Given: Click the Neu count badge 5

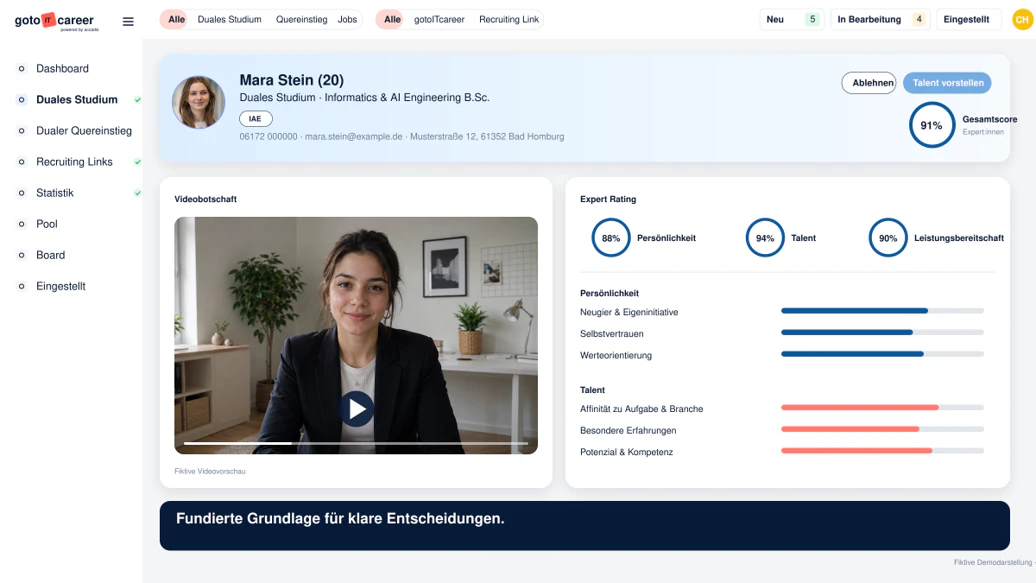Looking at the screenshot, I should (x=812, y=19).
